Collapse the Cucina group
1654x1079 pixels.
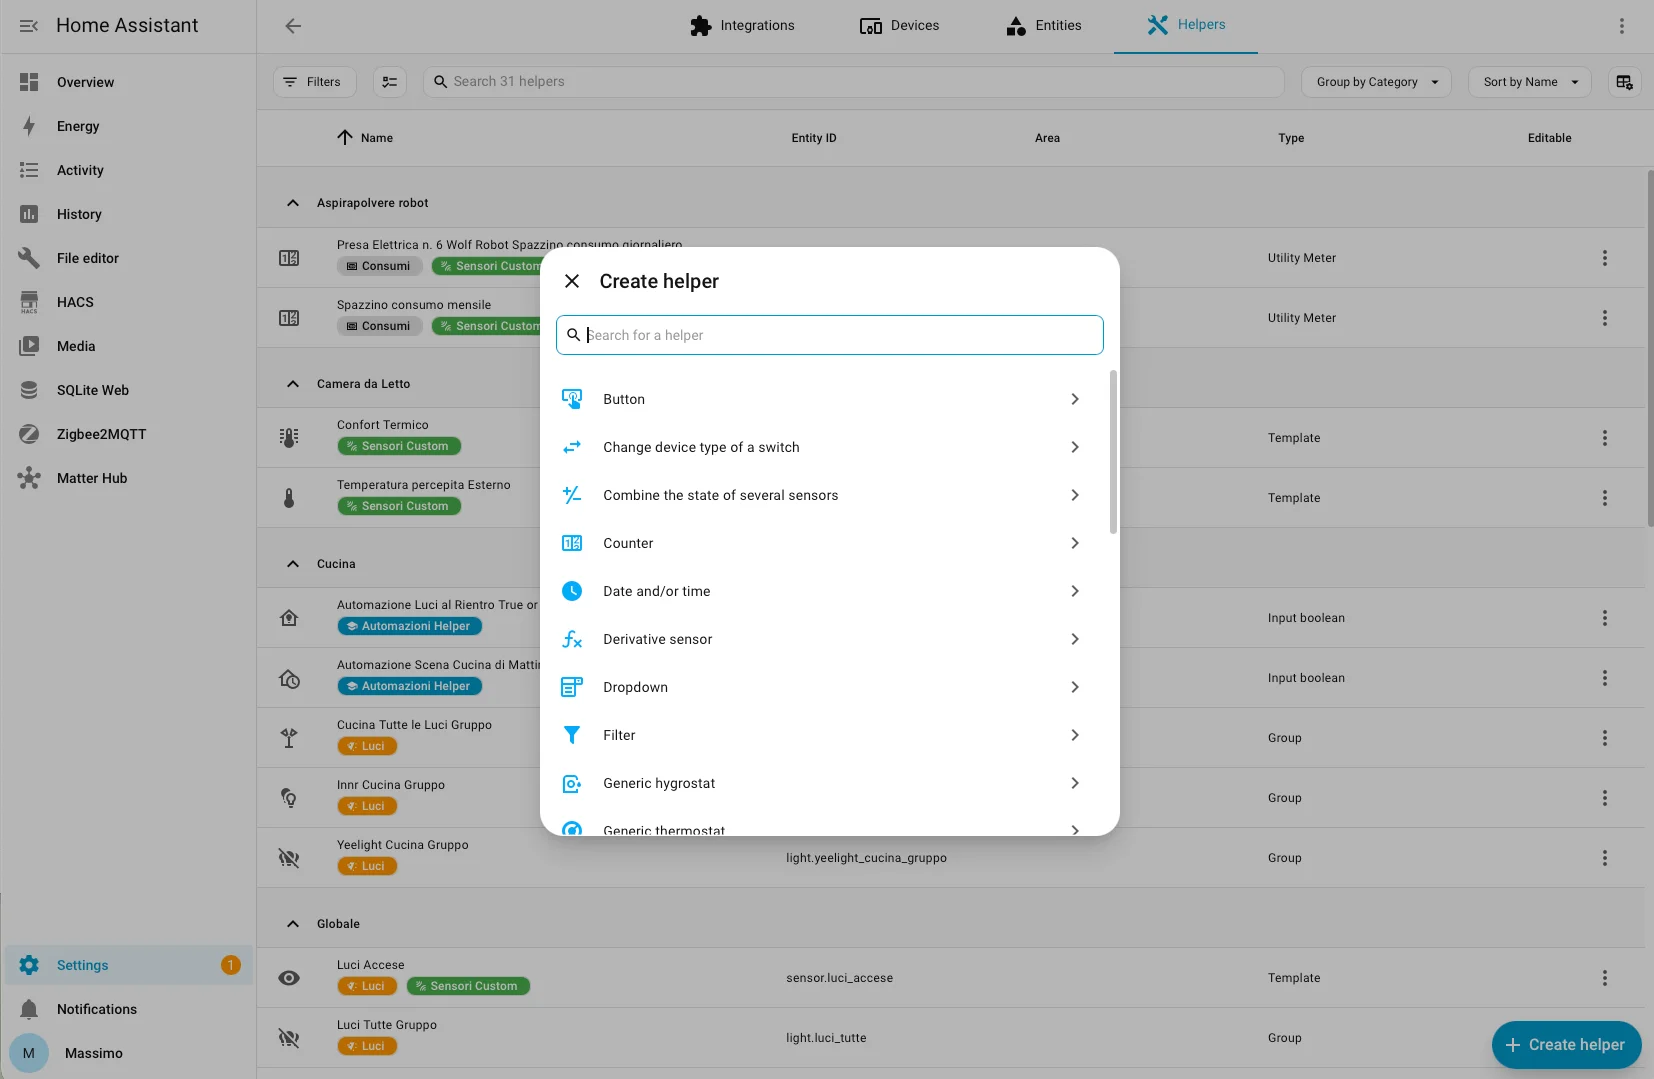(293, 564)
